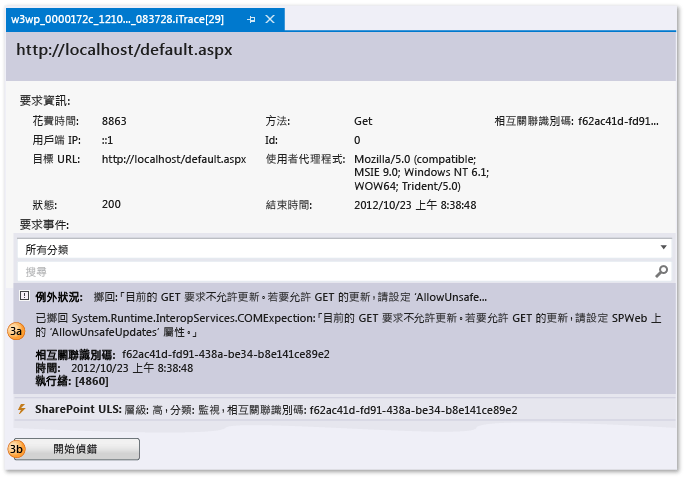Viewport: 685px width, 477px height.
Task: Click the COMException message text
Action: pos(348,325)
